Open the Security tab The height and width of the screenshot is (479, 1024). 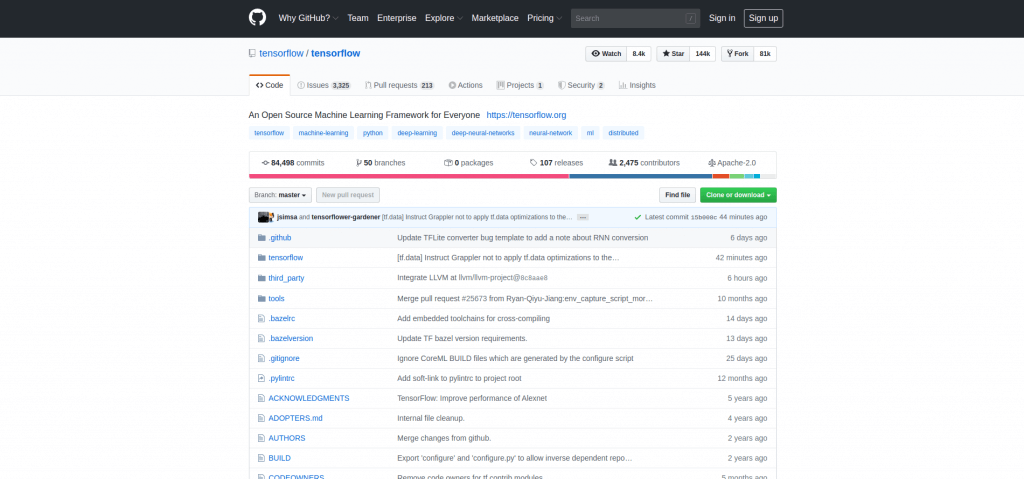point(581,85)
